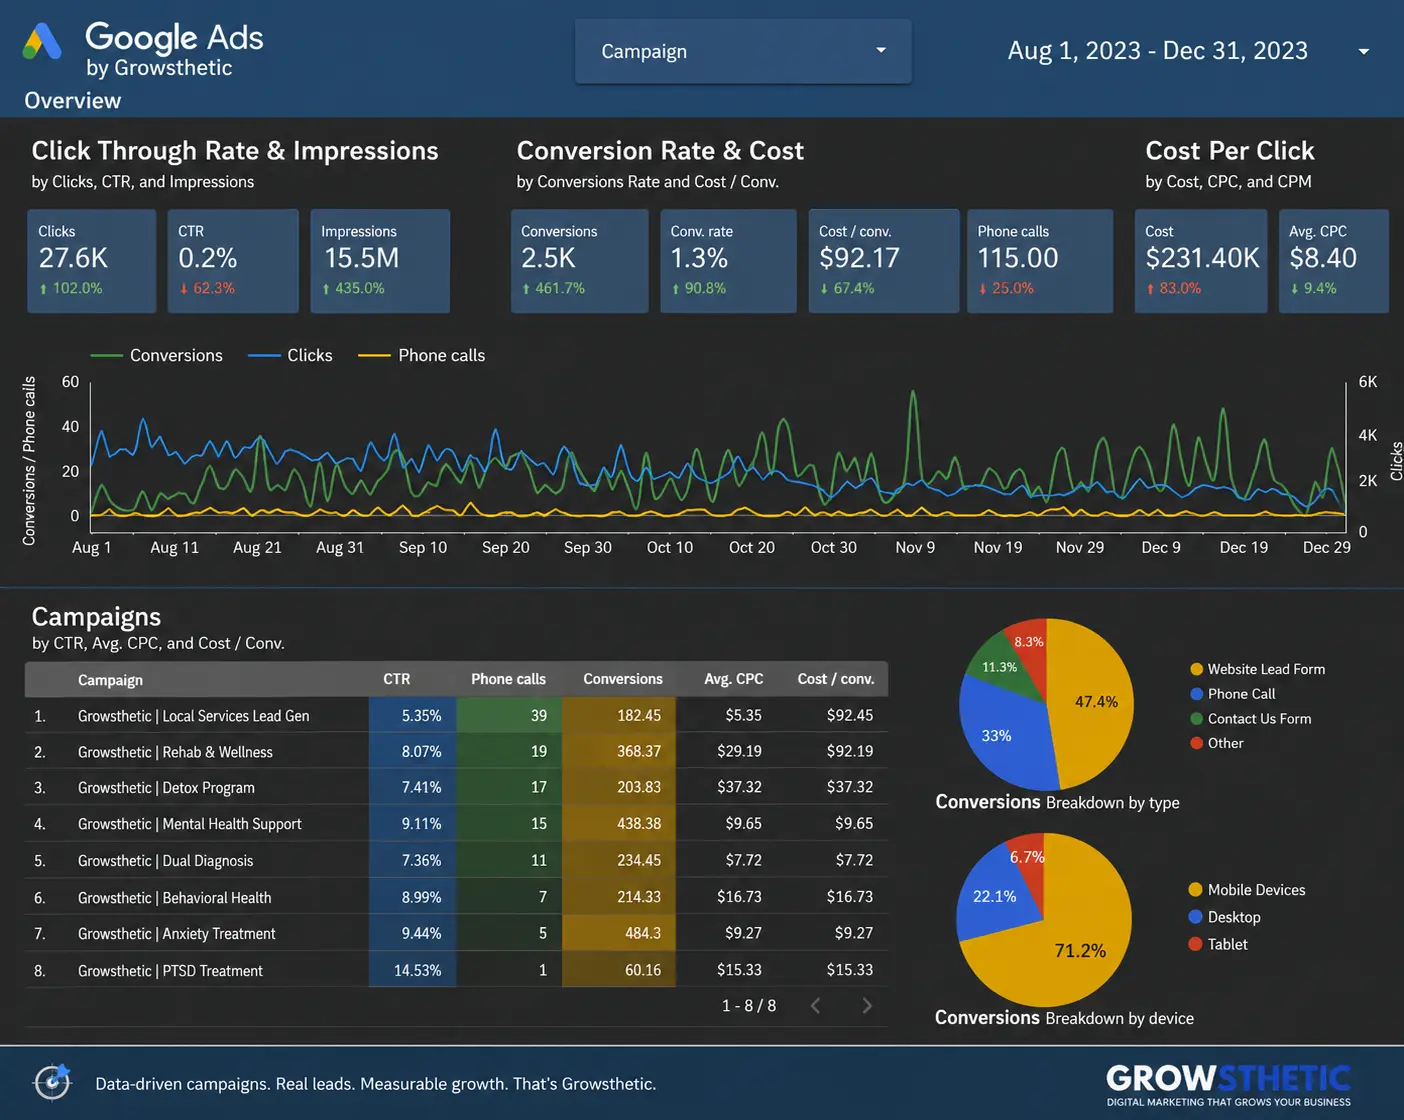Toggle the Clicks legend series
1404x1120 pixels.
[x=290, y=355]
